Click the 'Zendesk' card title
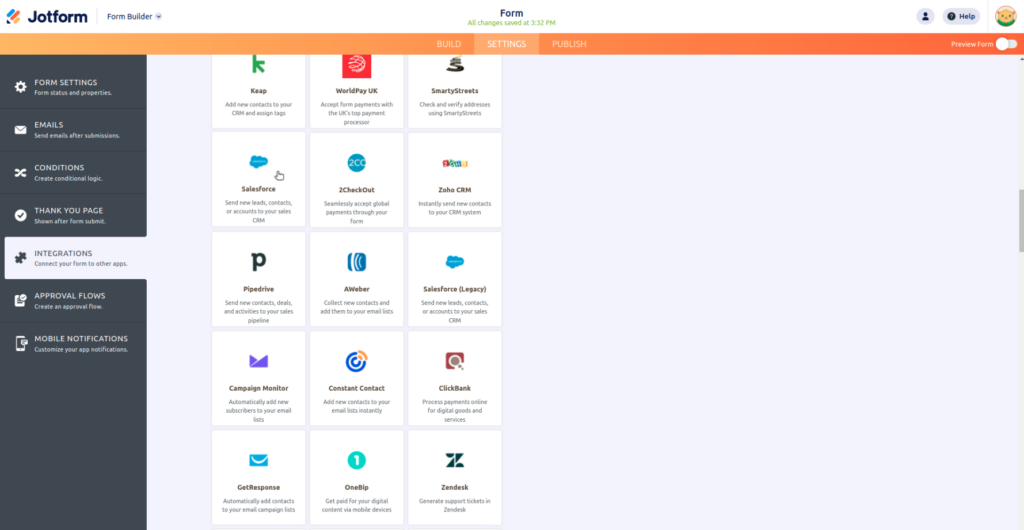 point(455,488)
